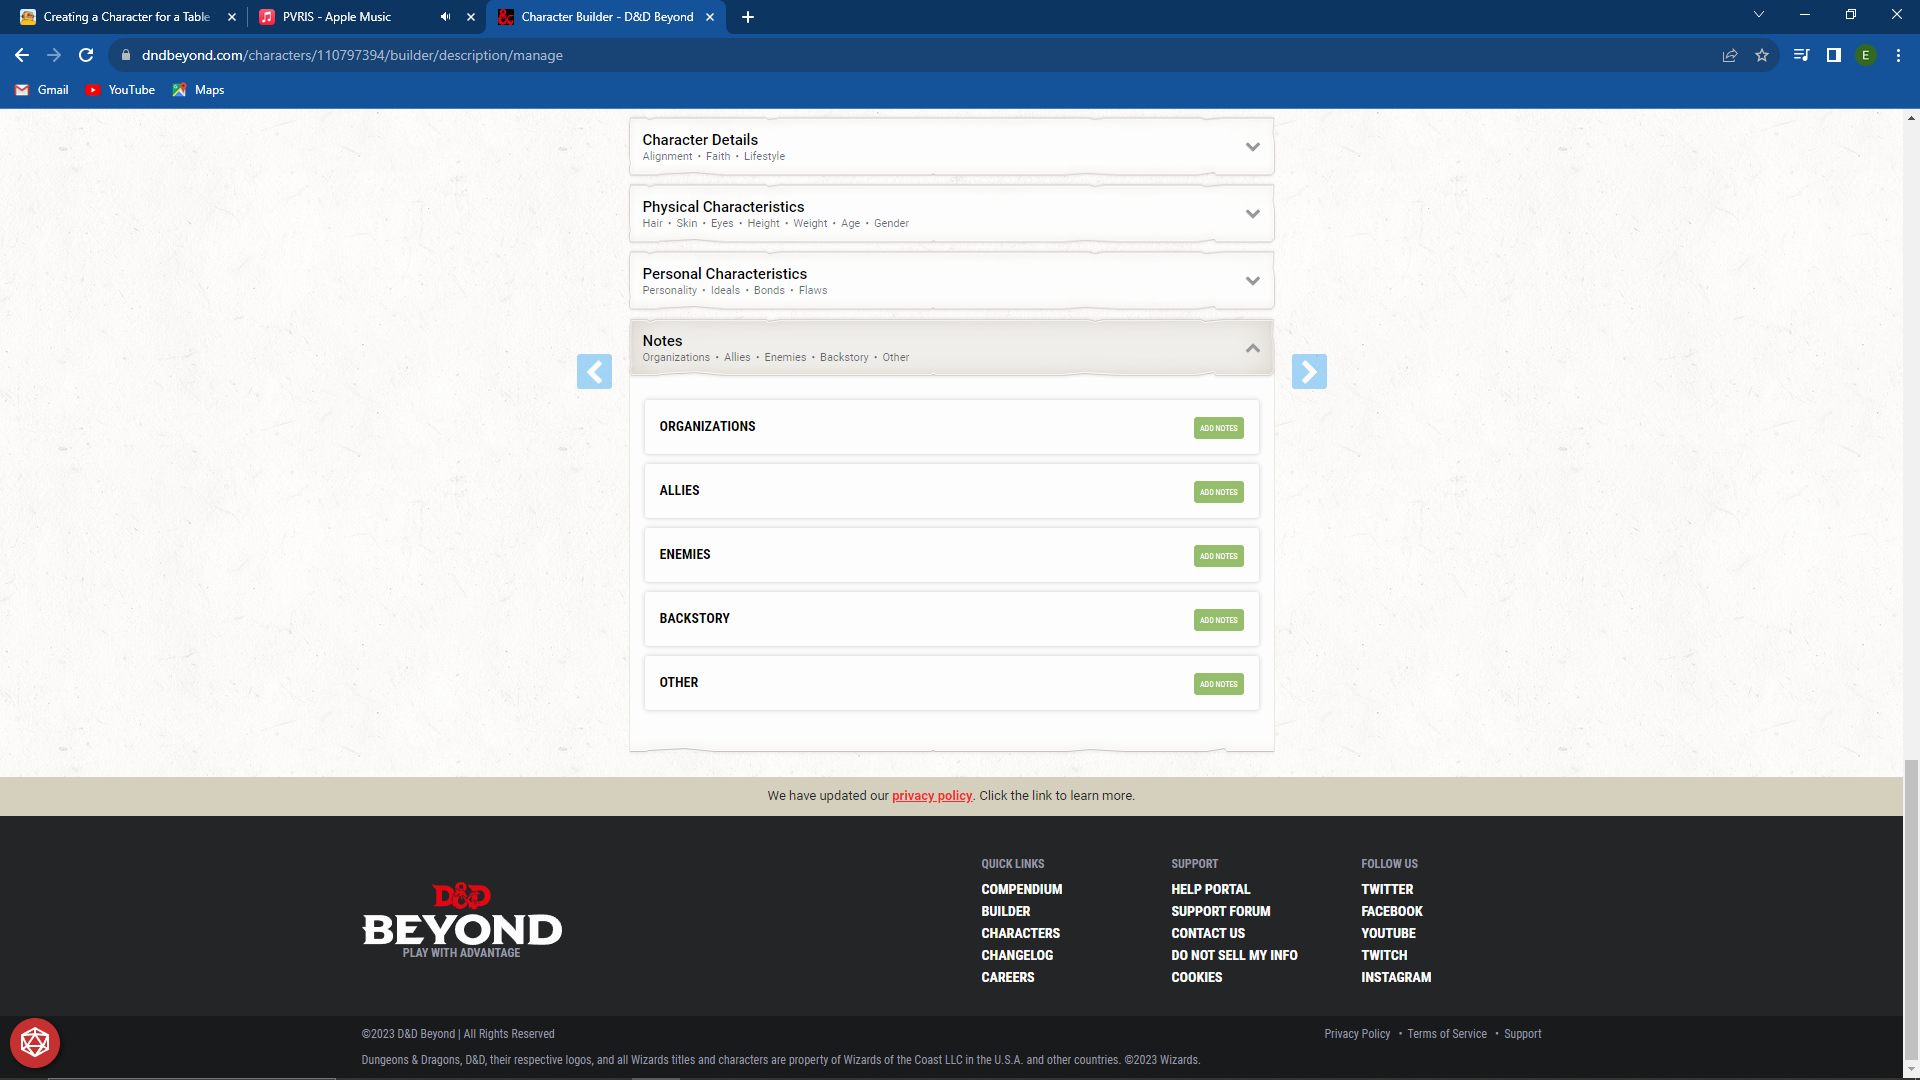
Task: Click the back navigation arrow
Action: click(x=22, y=55)
